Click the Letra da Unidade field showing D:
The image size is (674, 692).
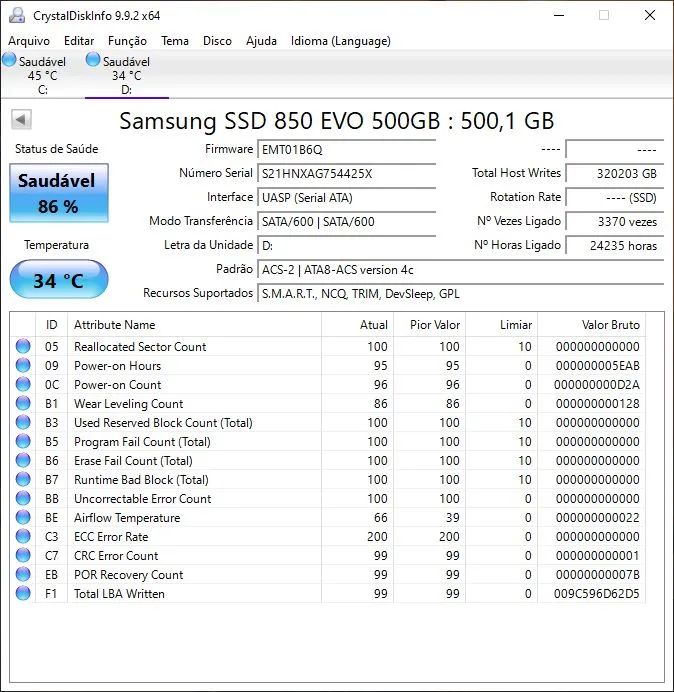tap(347, 245)
